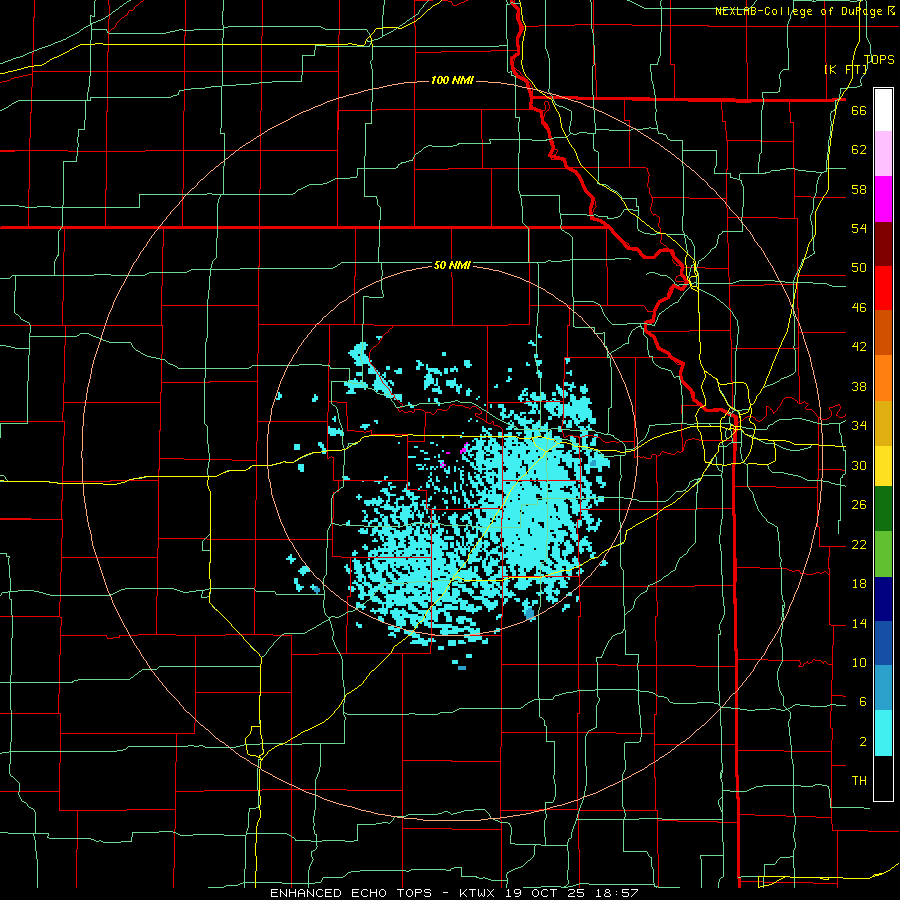Screen dimensions: 900x900
Task: Click the legend value 54
Action: click(x=859, y=228)
